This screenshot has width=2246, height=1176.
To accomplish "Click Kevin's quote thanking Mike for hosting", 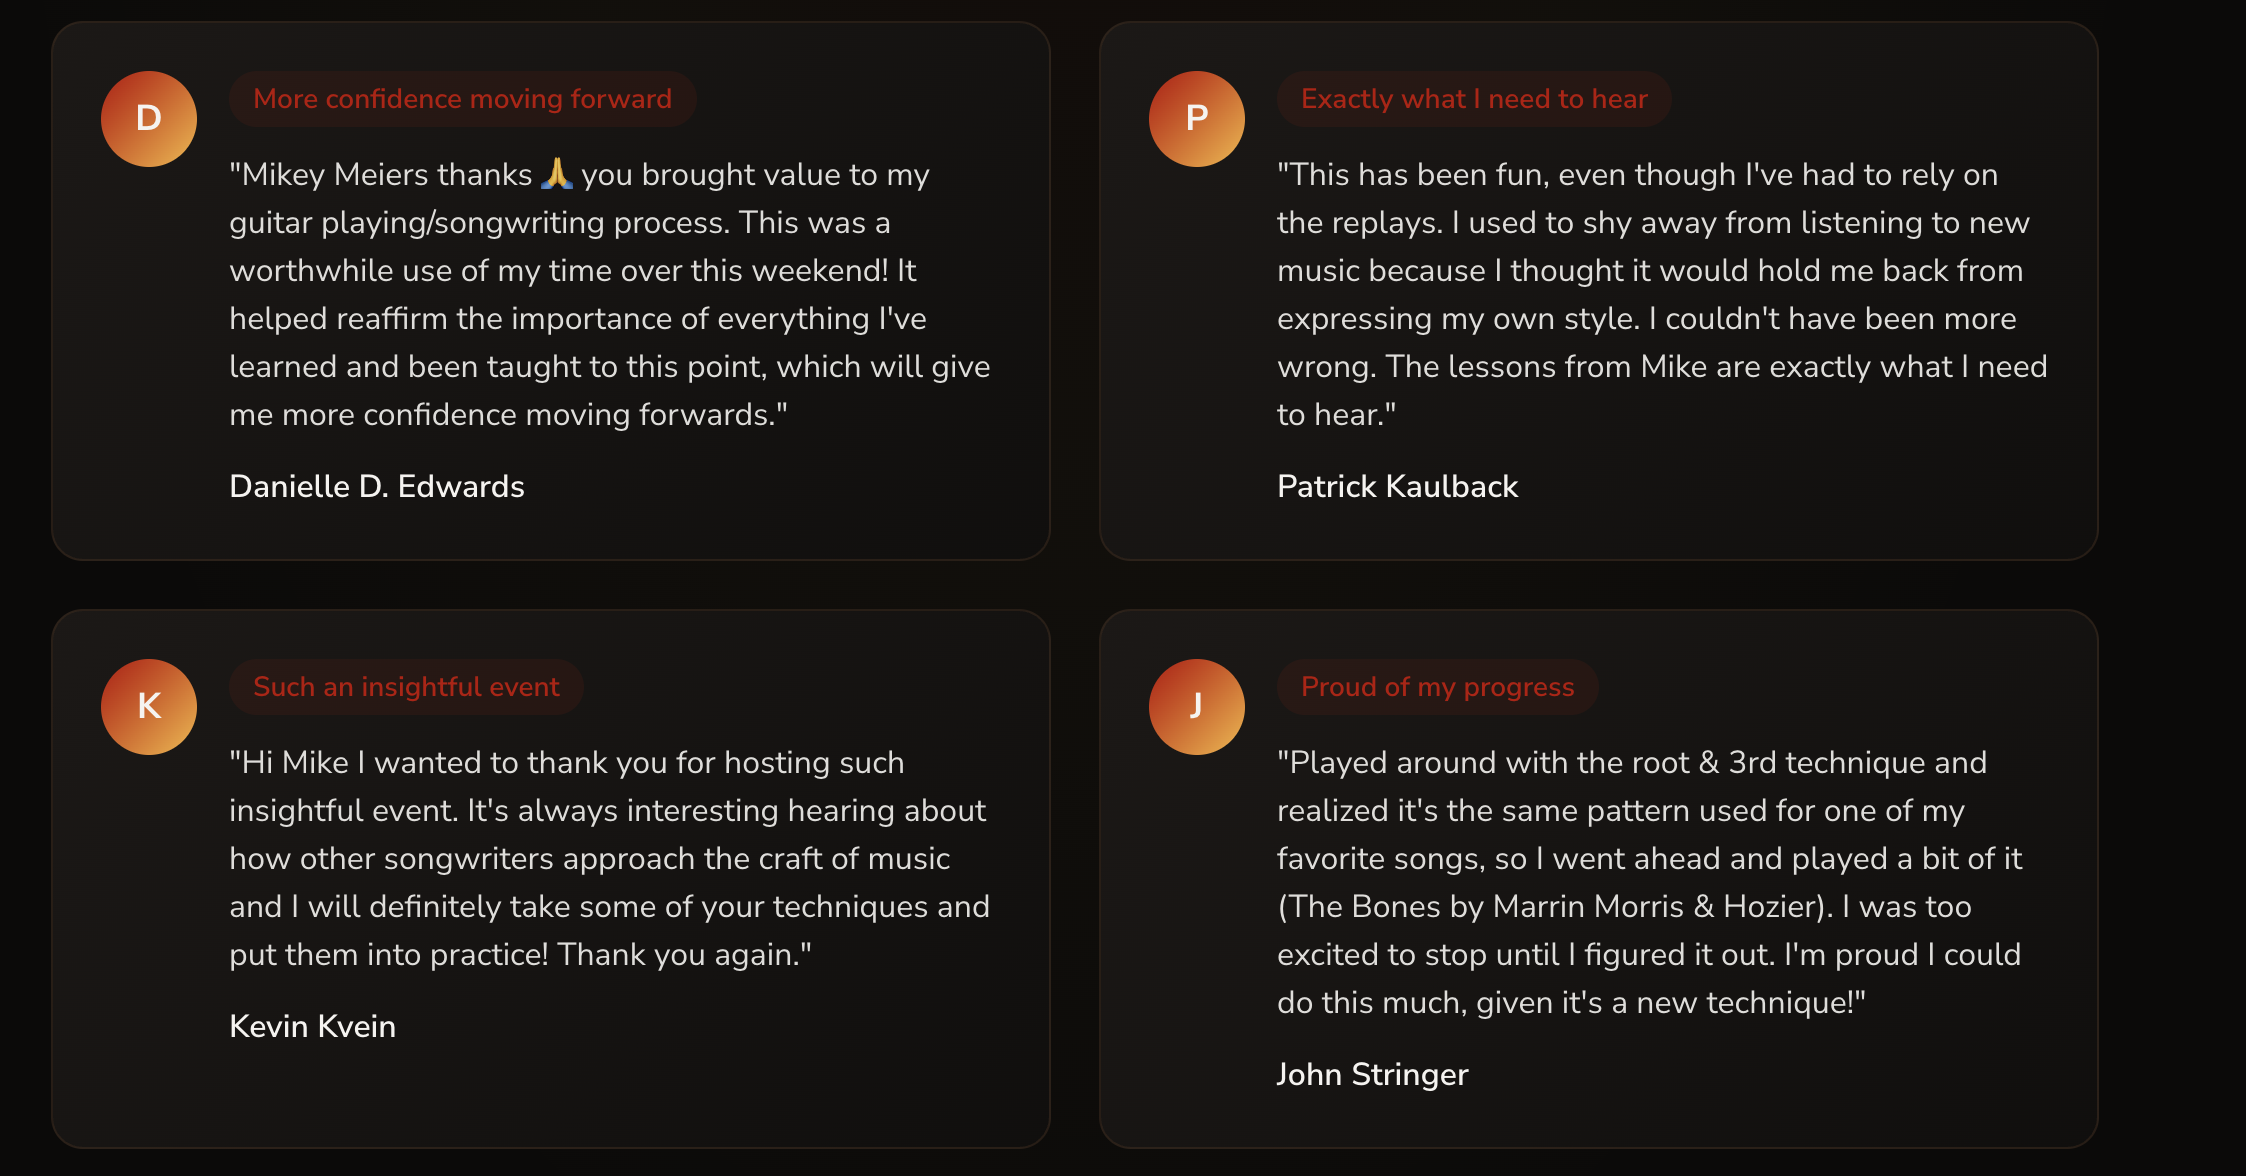I will click(x=609, y=858).
